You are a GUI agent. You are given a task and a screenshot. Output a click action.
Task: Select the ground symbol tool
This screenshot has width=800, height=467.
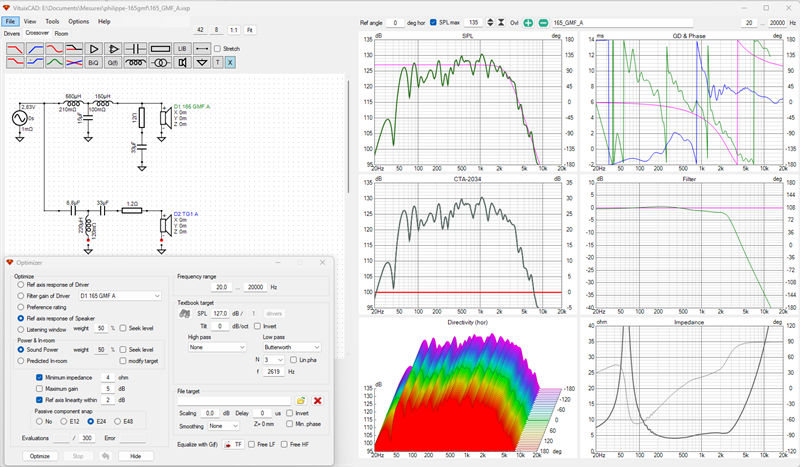click(x=202, y=62)
